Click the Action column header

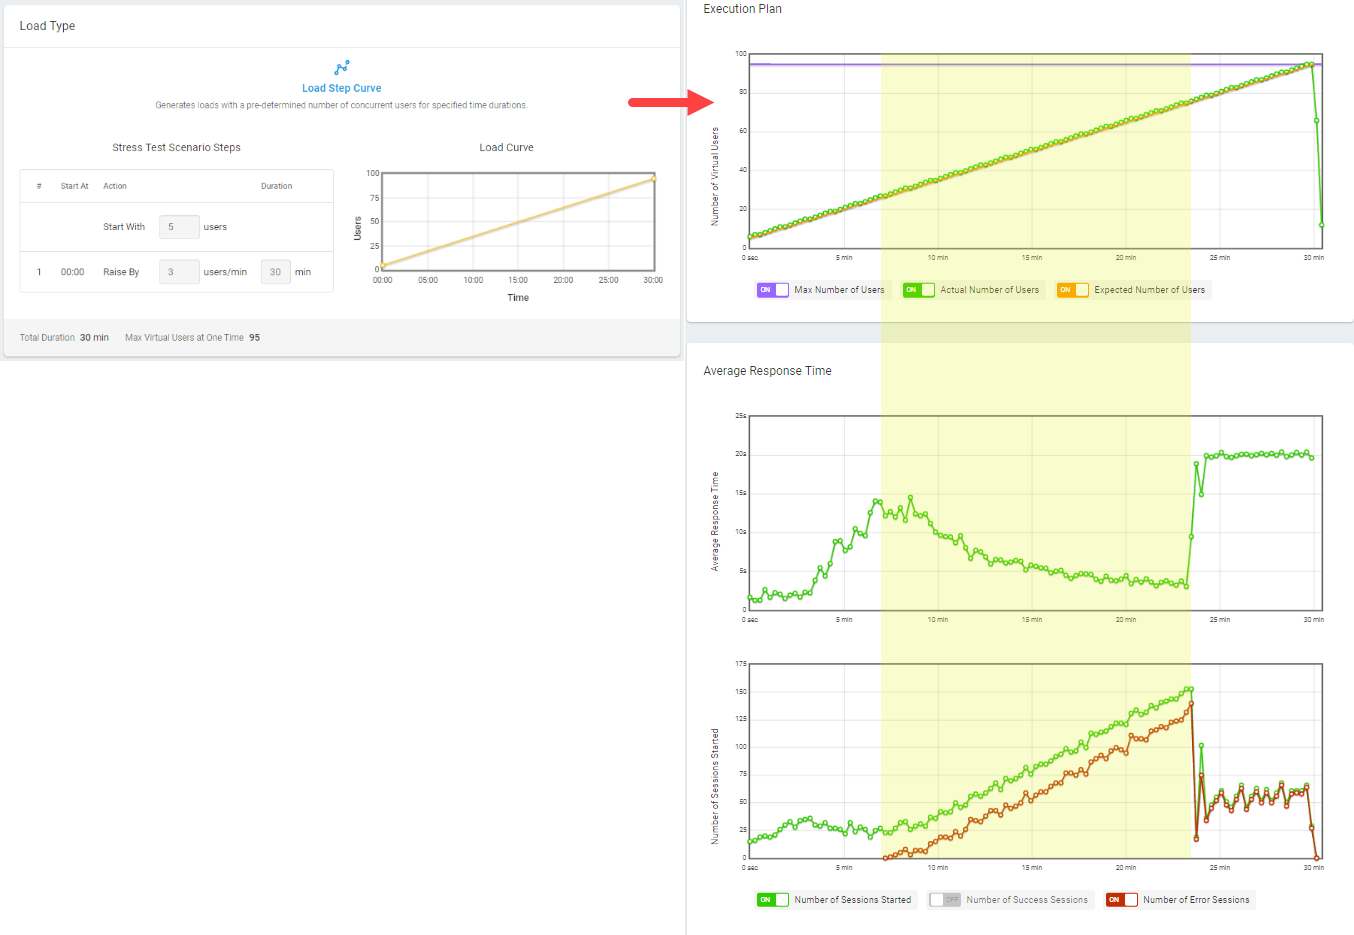(x=115, y=186)
